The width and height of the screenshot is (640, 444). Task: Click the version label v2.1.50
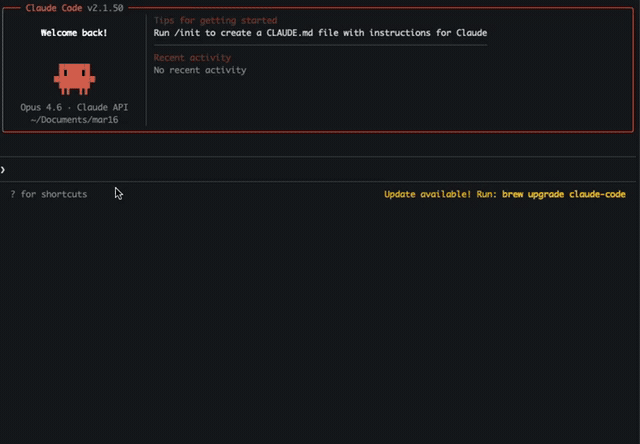[x=105, y=8]
